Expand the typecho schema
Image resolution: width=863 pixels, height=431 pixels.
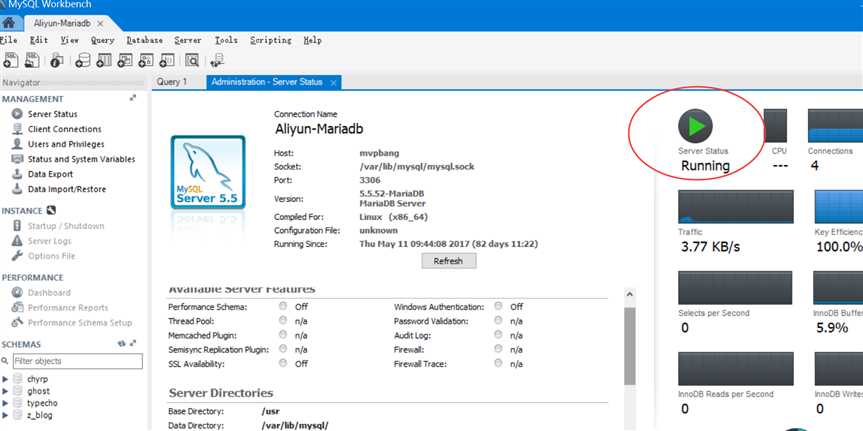[6, 403]
